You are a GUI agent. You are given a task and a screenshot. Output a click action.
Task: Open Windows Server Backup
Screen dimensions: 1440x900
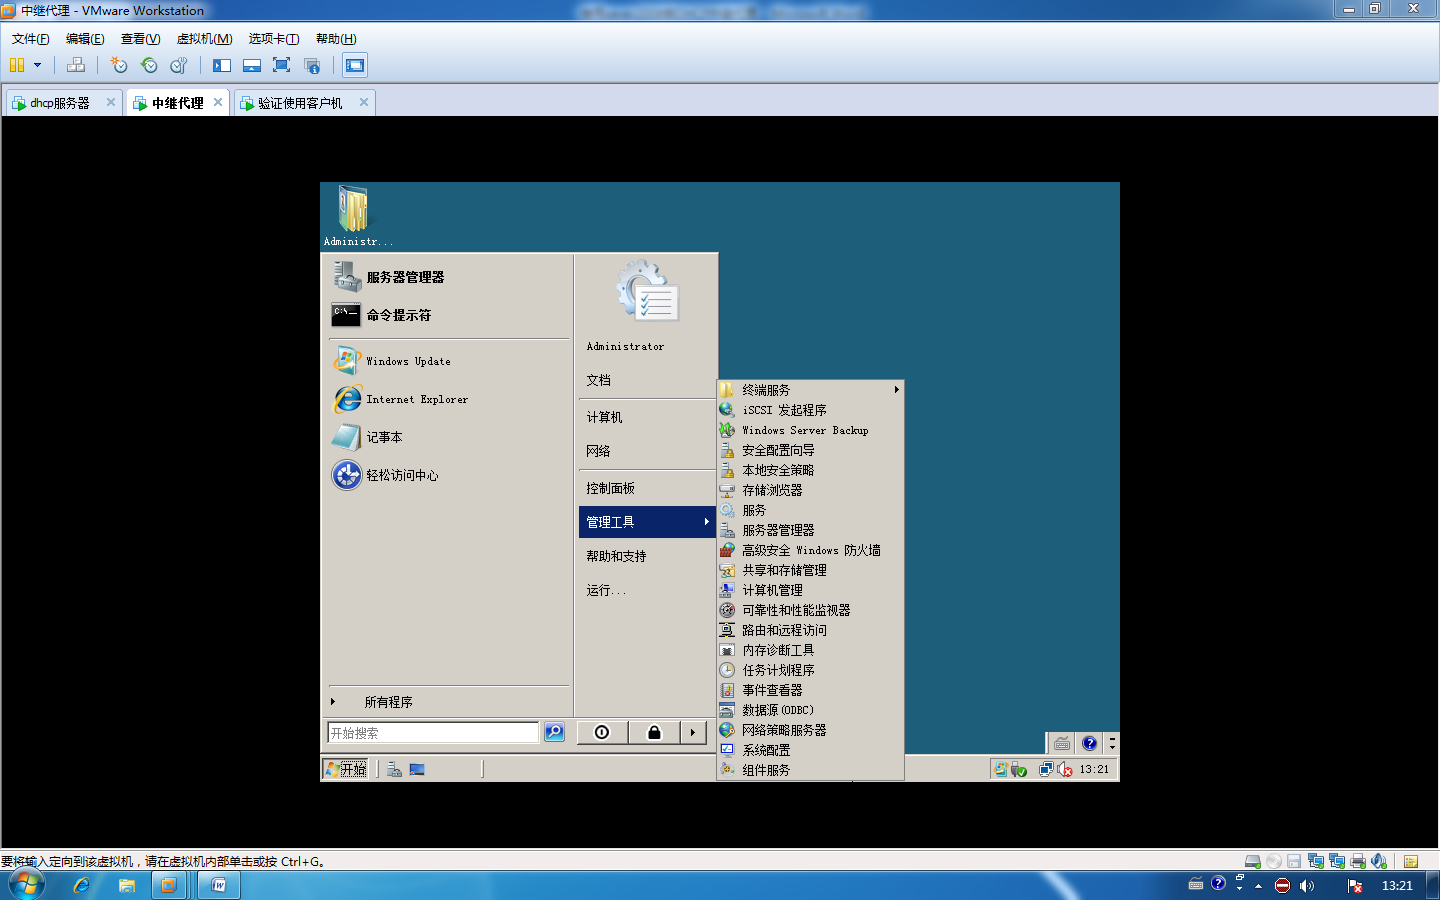[810, 430]
